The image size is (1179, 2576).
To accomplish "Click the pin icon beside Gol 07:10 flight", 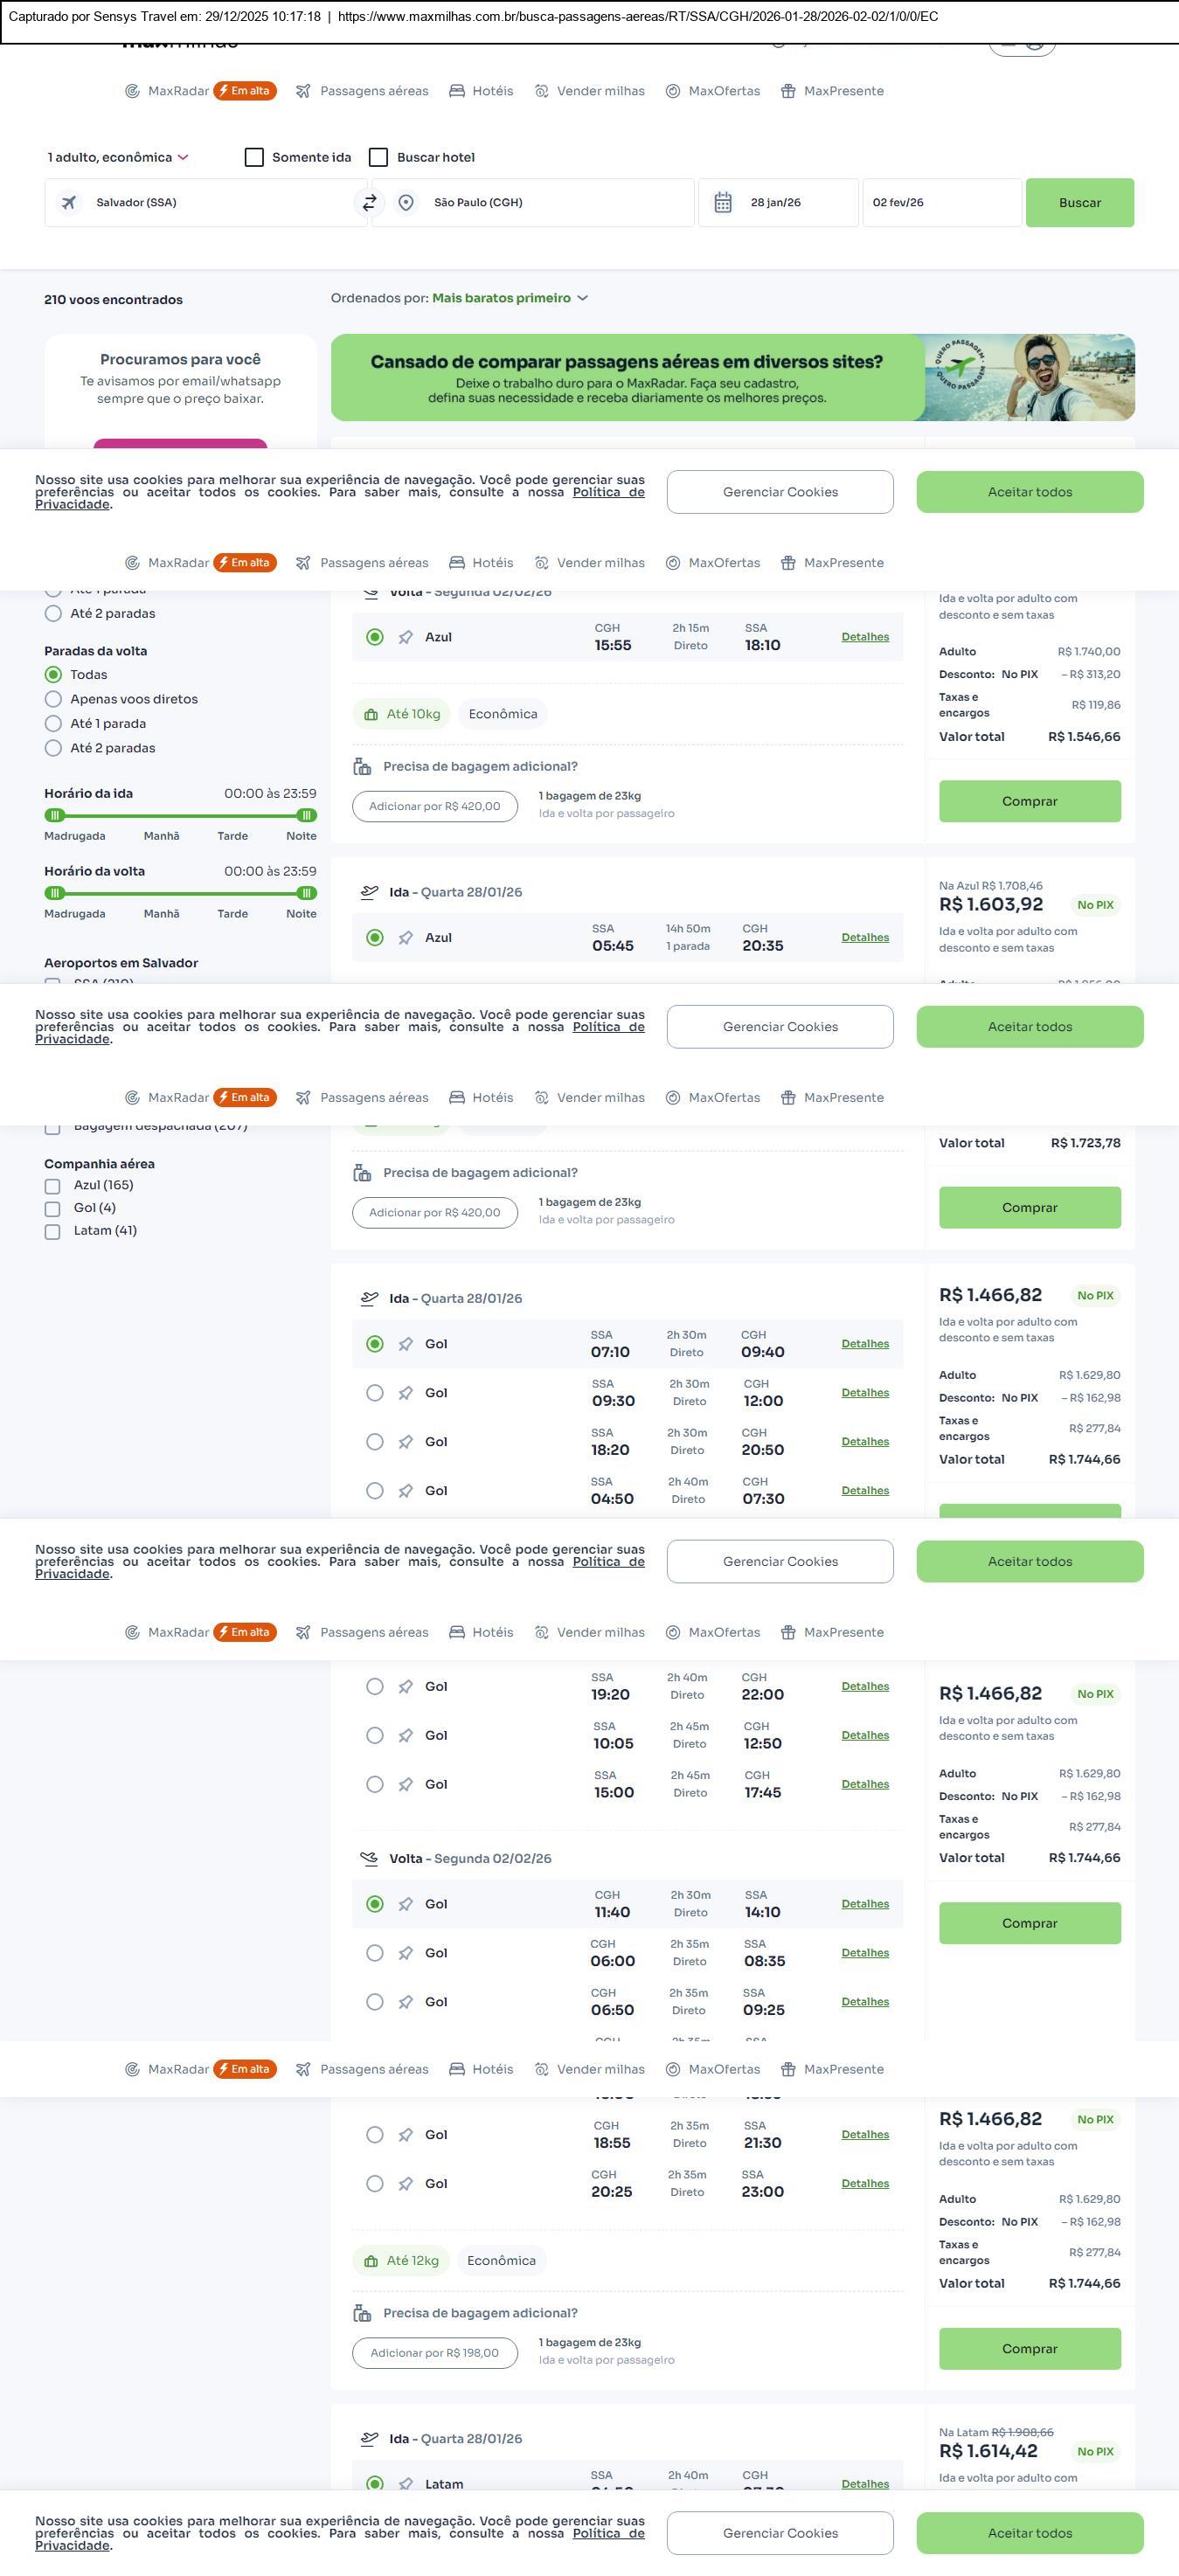I will [405, 1344].
